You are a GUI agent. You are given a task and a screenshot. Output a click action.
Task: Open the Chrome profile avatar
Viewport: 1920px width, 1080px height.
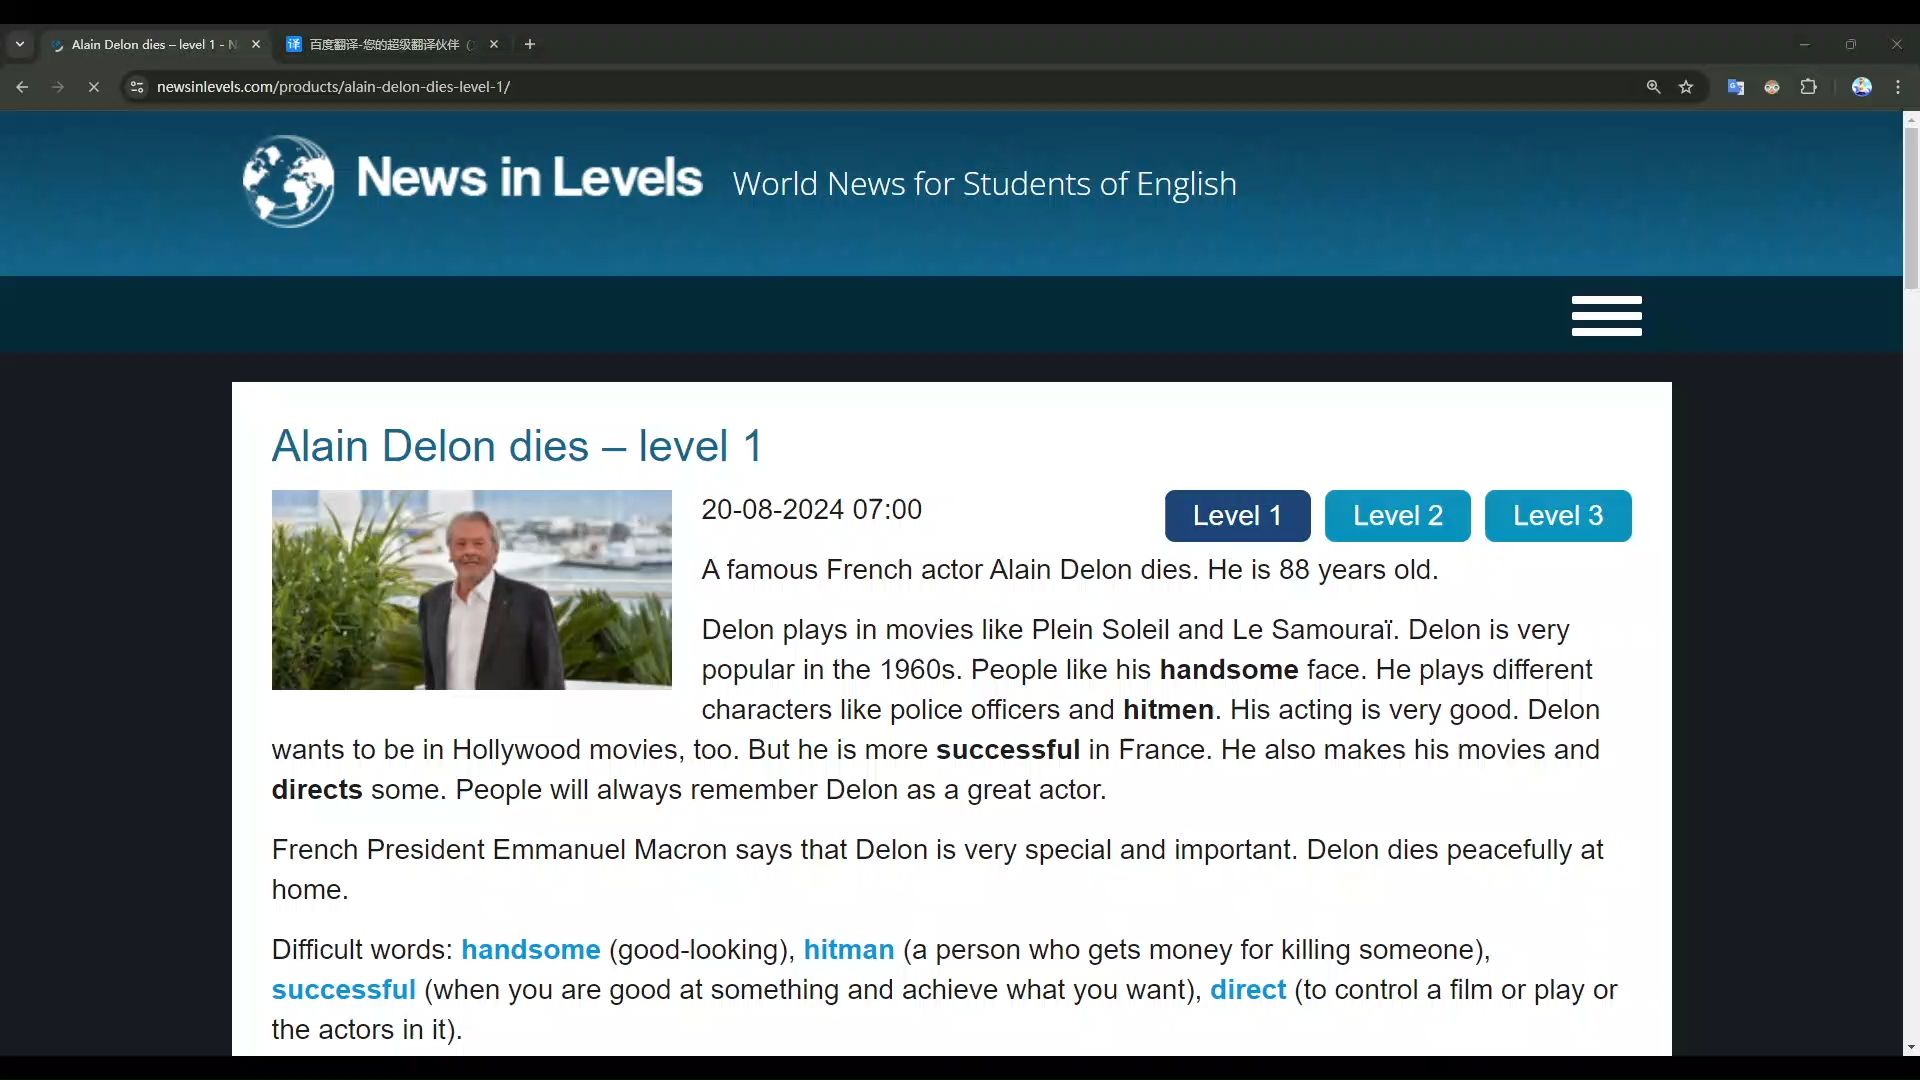coord(1861,87)
